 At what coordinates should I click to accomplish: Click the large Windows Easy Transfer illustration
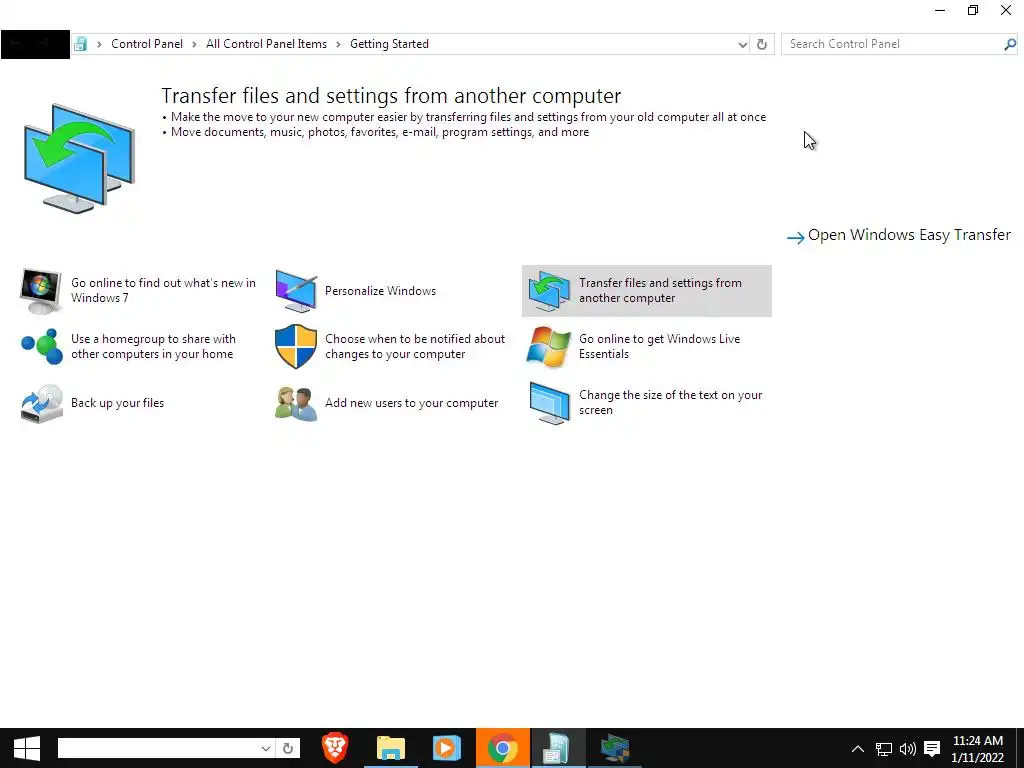[x=80, y=157]
